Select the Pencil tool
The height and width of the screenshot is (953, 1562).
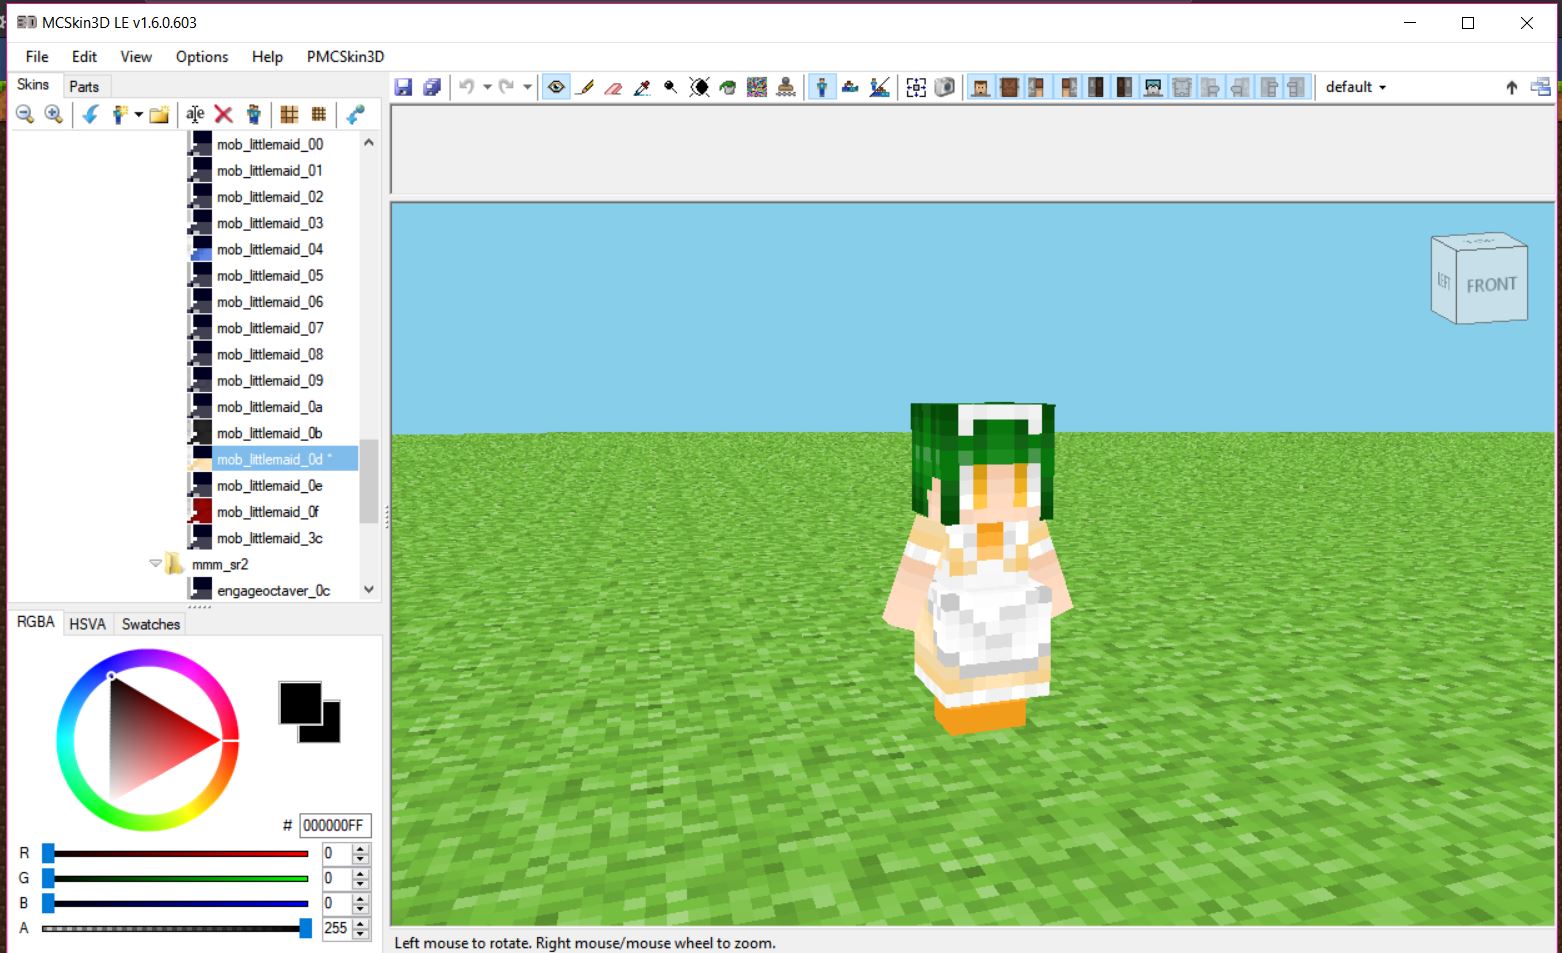pos(585,86)
